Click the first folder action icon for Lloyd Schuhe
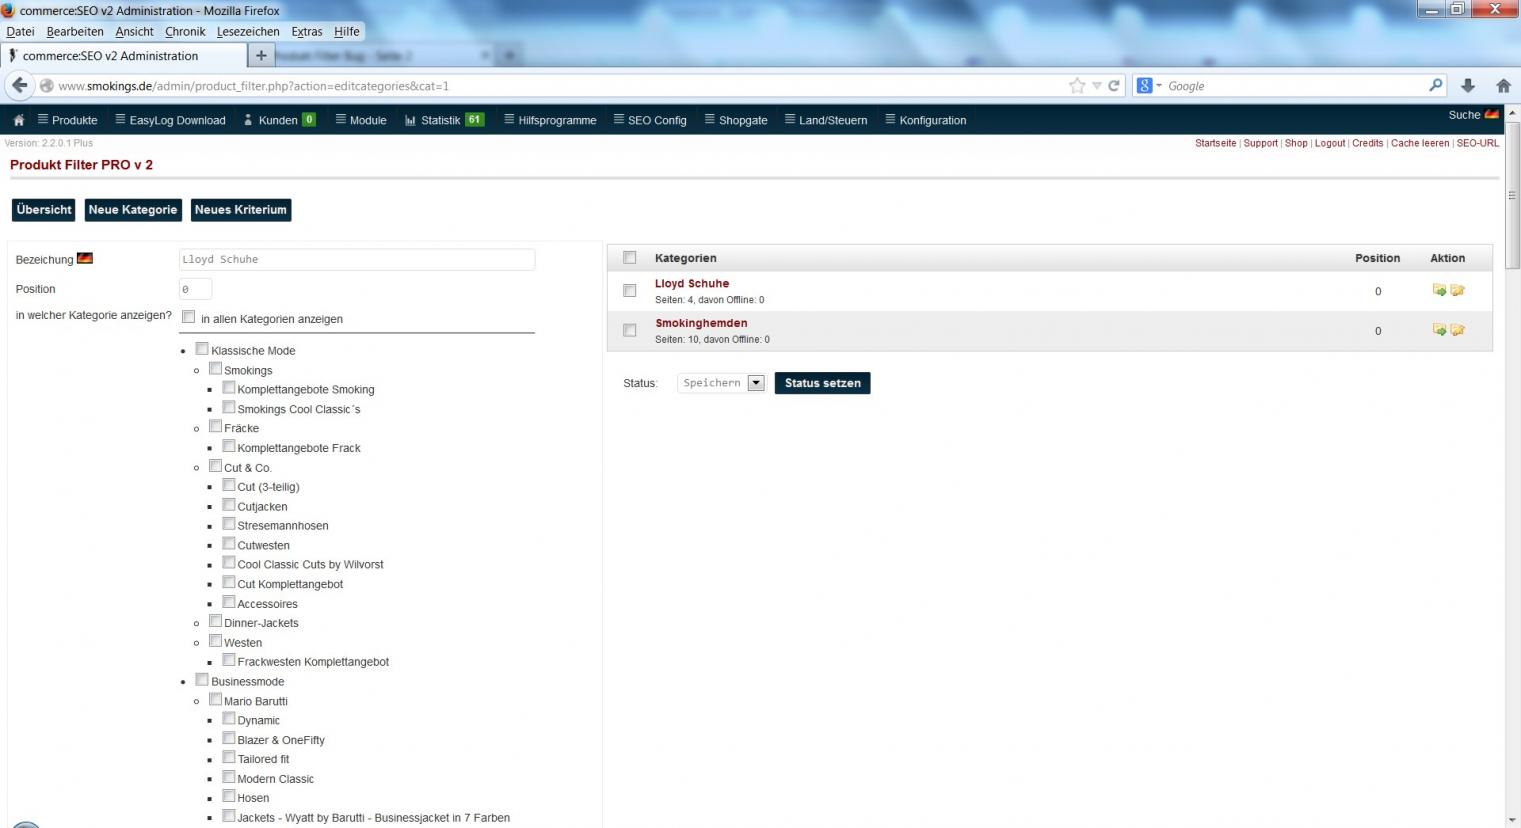 click(x=1439, y=290)
